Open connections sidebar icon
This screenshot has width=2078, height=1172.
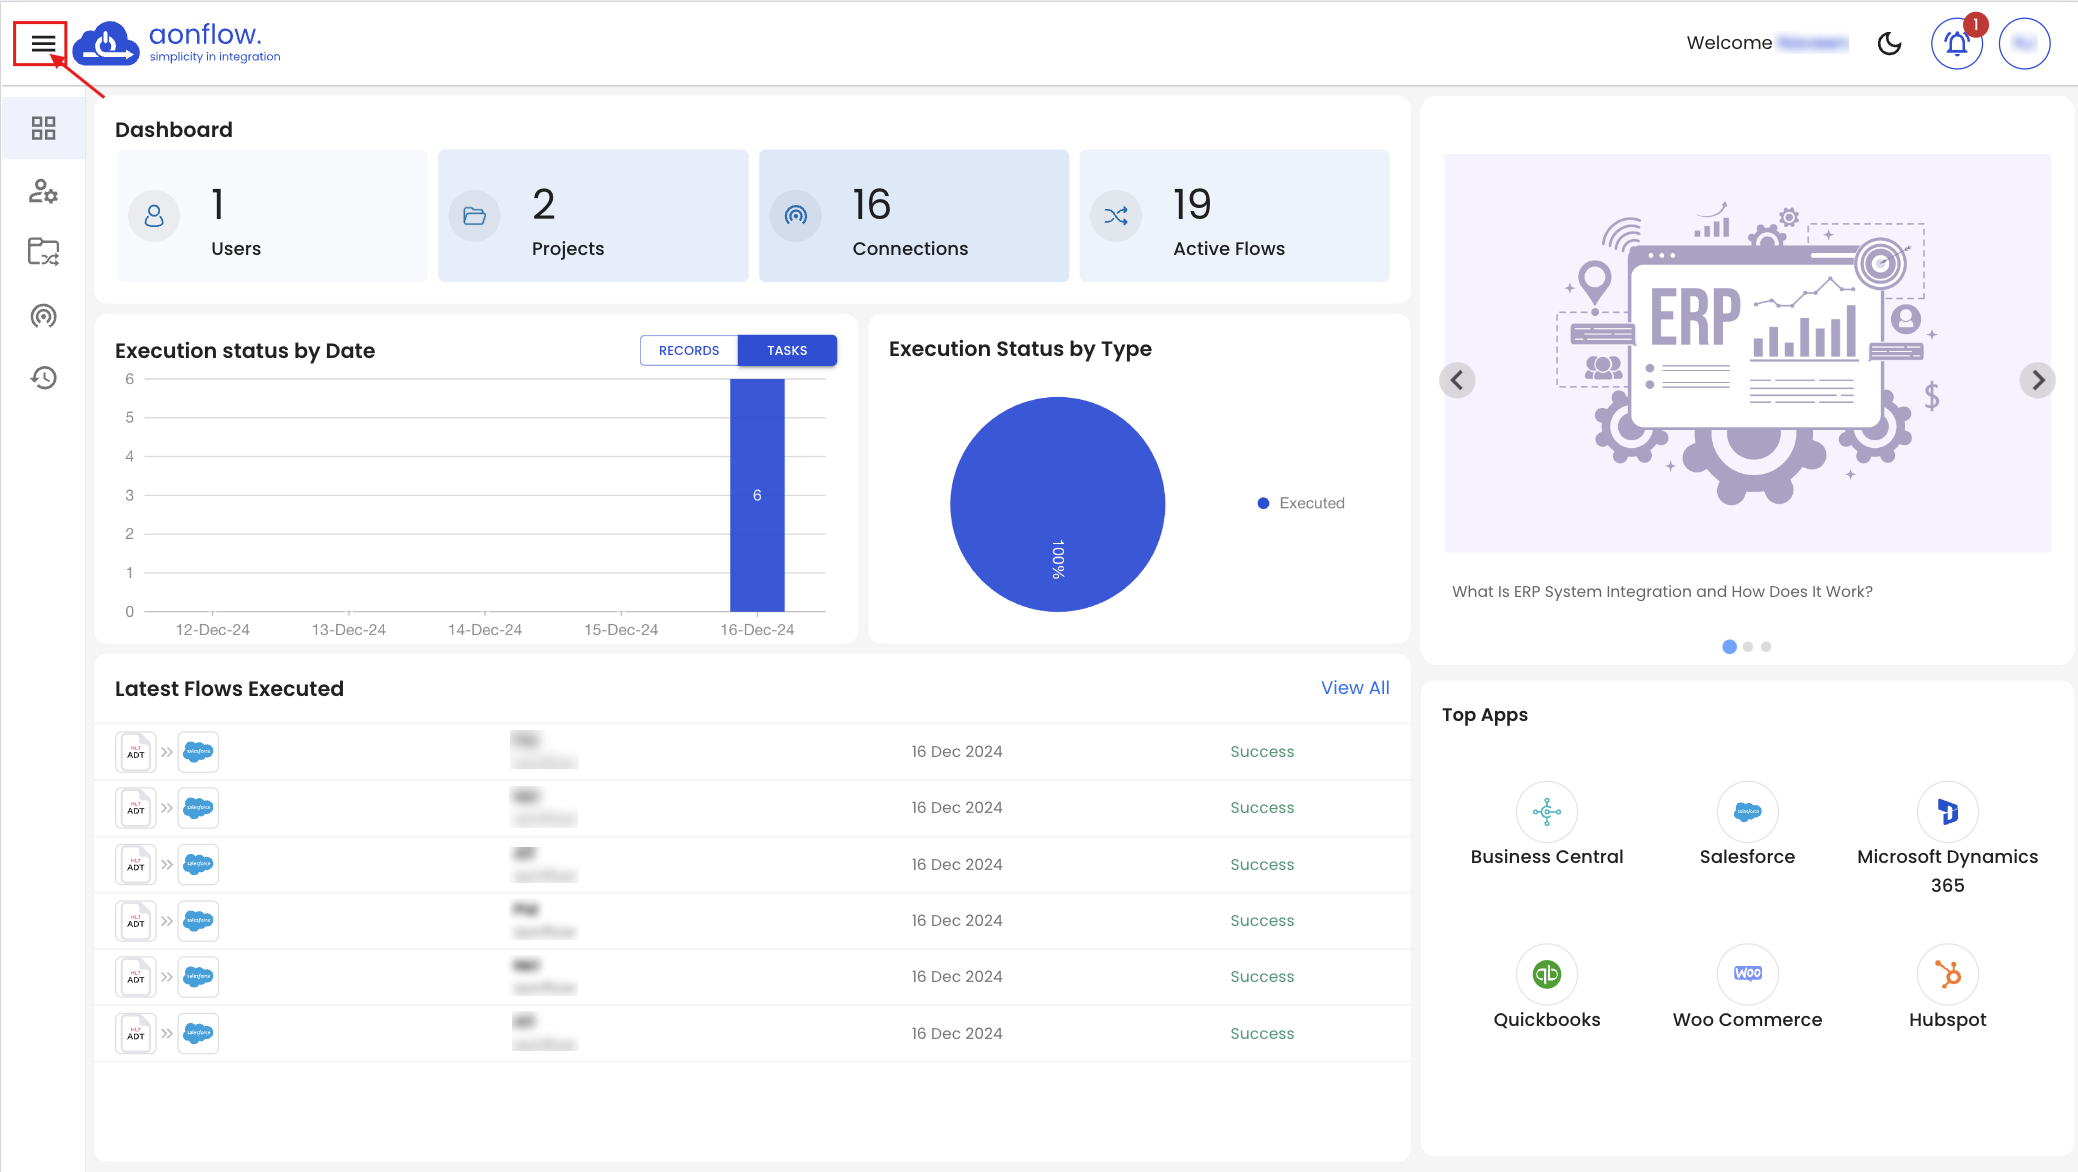pos(43,316)
